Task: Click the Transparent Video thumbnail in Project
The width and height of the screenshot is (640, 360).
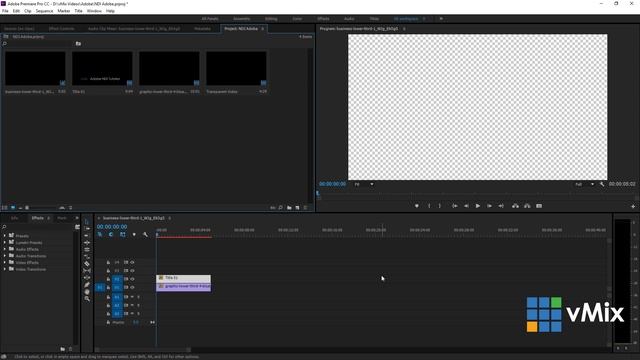Action: pos(236,69)
